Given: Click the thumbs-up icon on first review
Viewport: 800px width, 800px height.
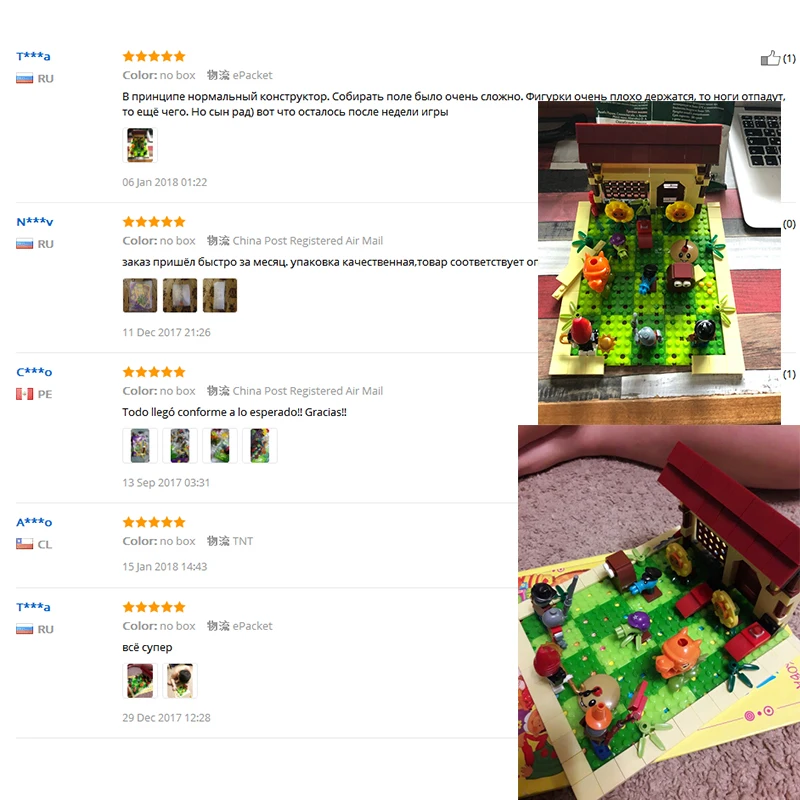Looking at the screenshot, I should [770, 58].
